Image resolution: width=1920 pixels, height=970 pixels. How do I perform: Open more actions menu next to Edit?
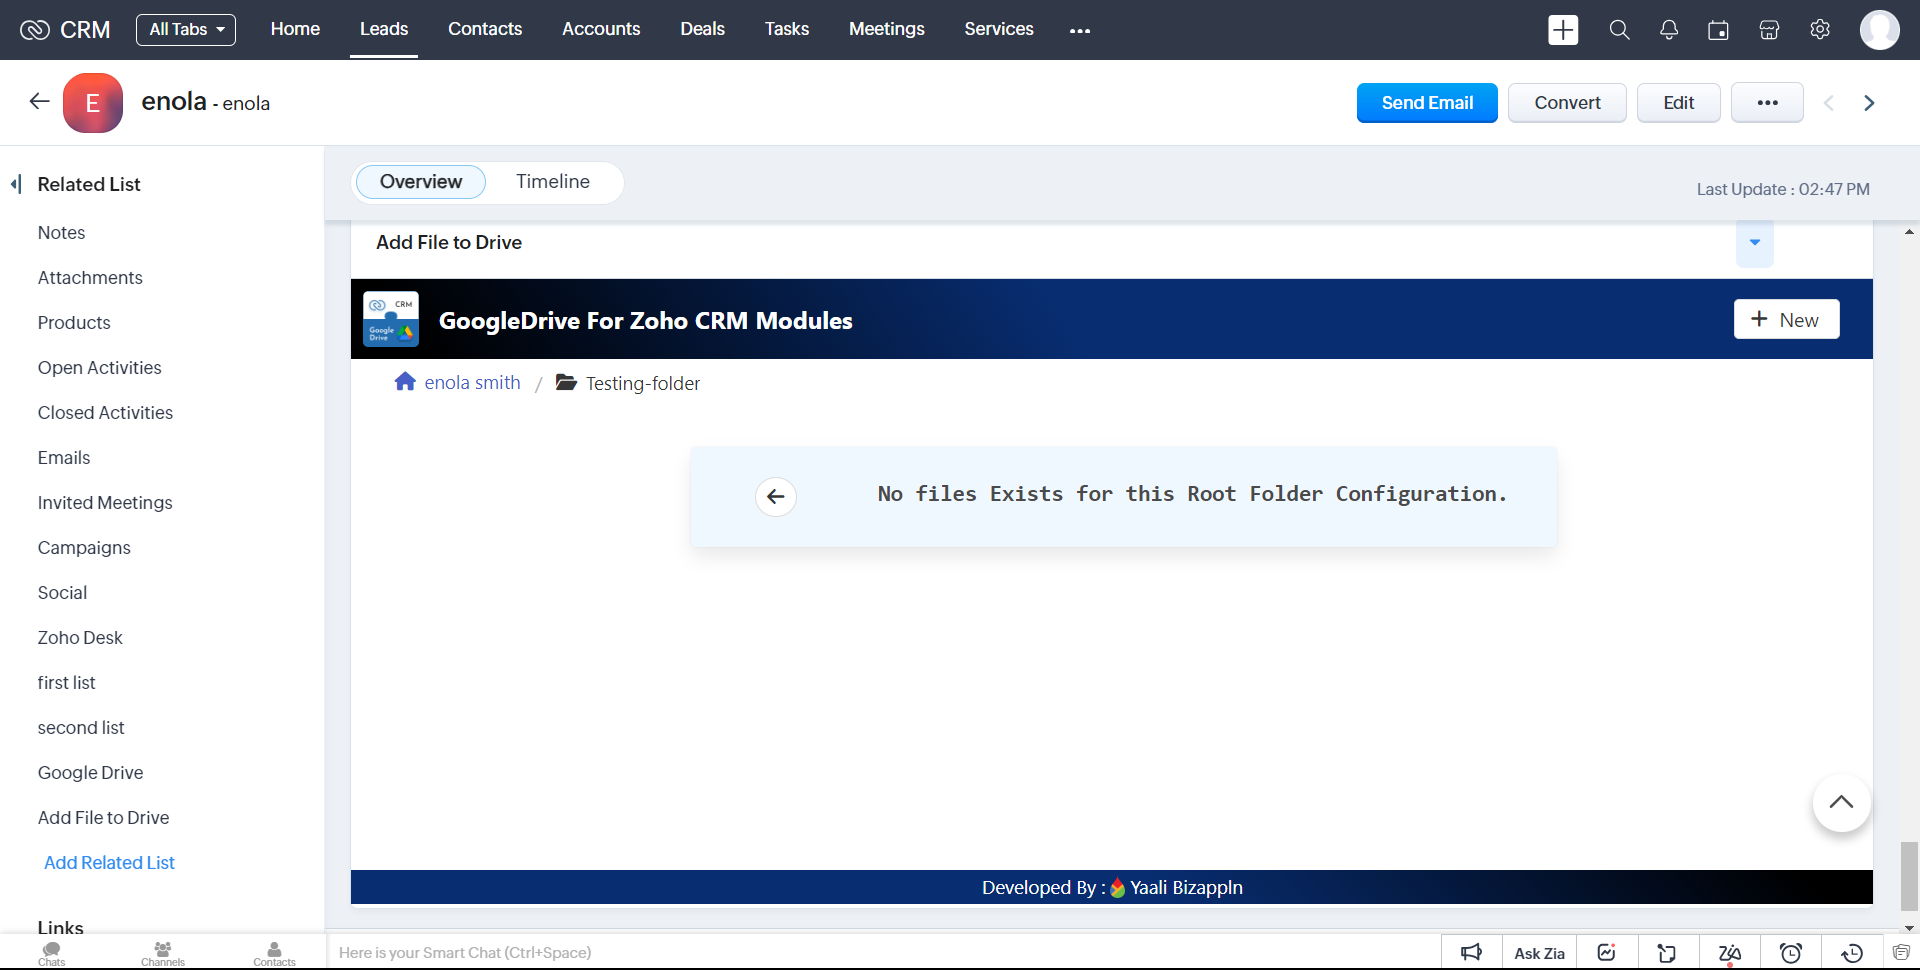pos(1767,103)
